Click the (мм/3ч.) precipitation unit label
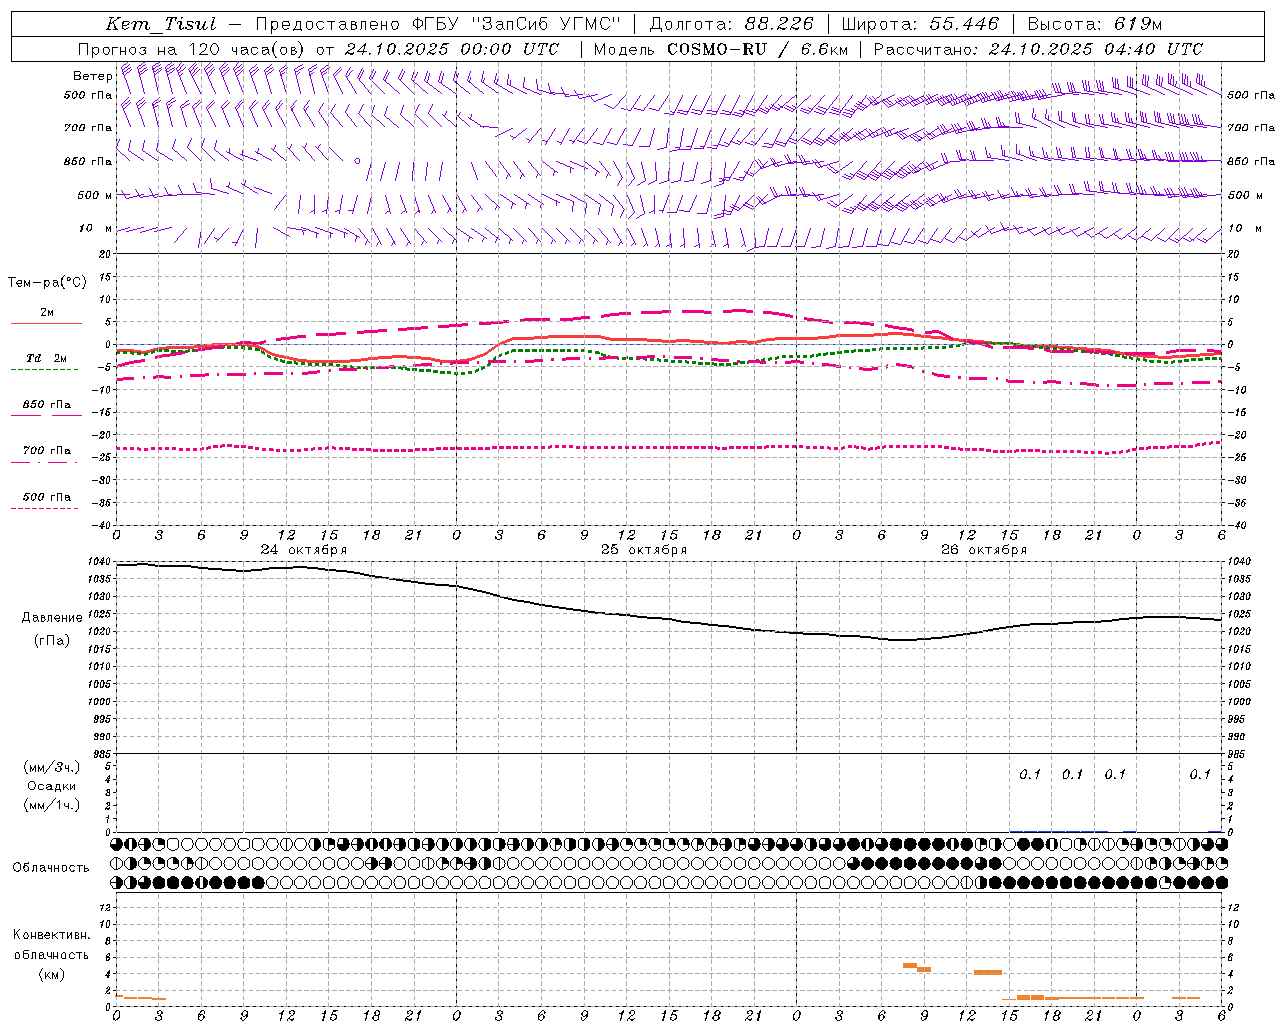This screenshot has width=1280, height=1024. click(52, 768)
